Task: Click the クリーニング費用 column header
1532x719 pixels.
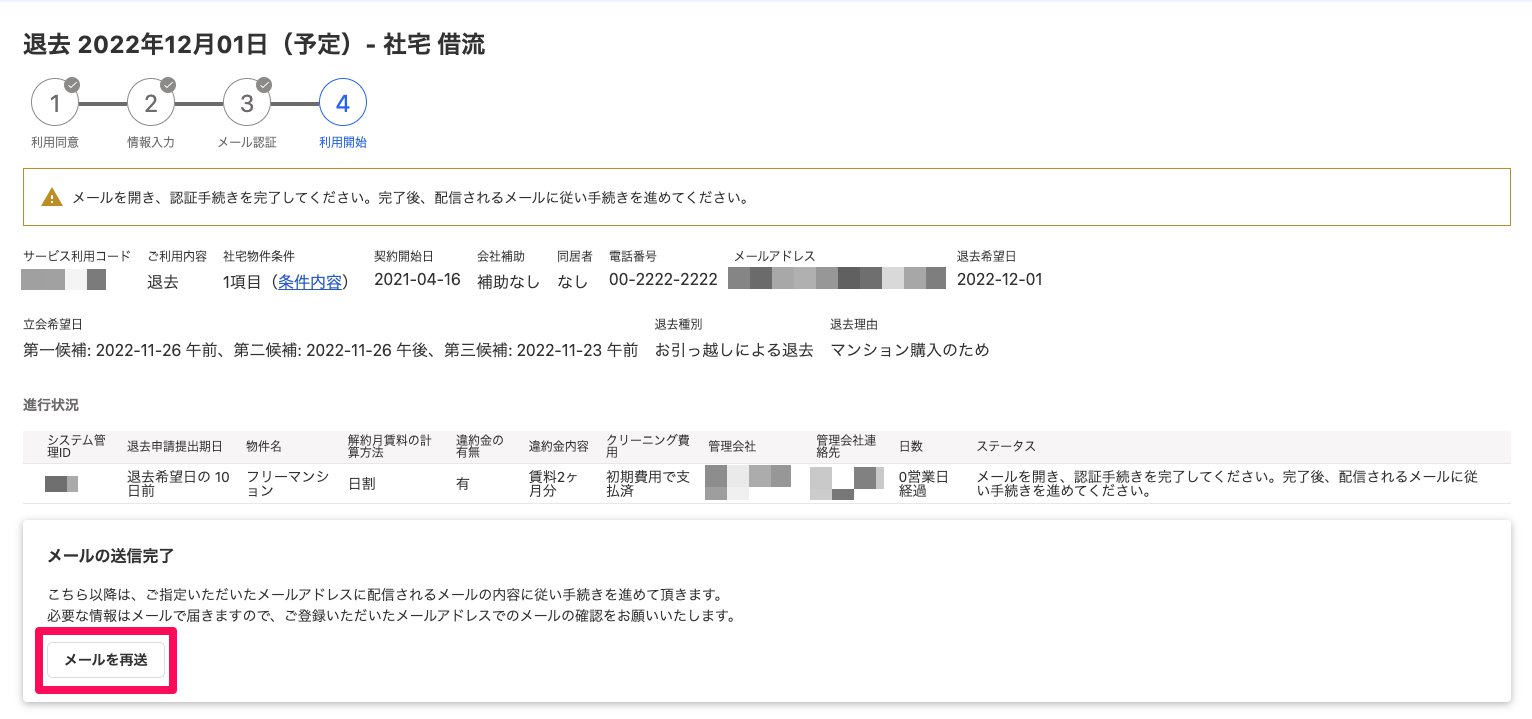Action: [x=648, y=446]
